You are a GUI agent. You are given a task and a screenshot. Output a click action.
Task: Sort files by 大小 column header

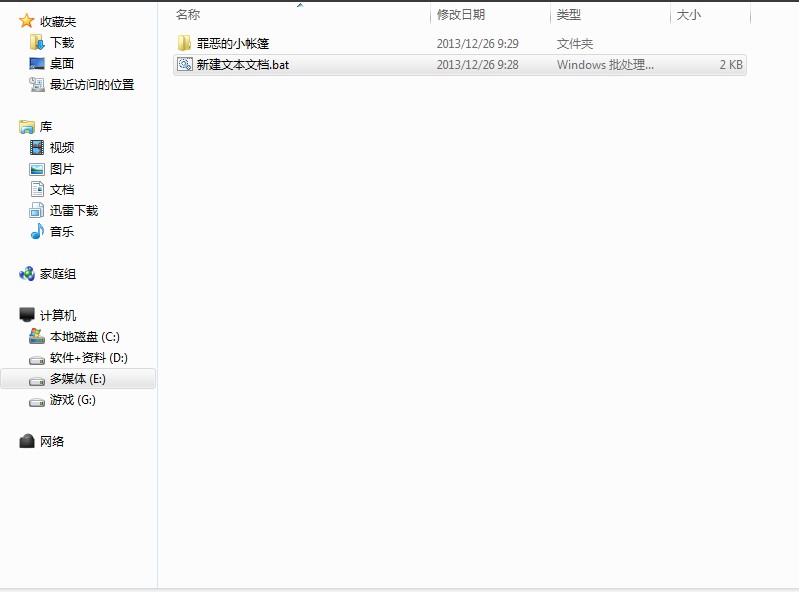click(x=689, y=14)
